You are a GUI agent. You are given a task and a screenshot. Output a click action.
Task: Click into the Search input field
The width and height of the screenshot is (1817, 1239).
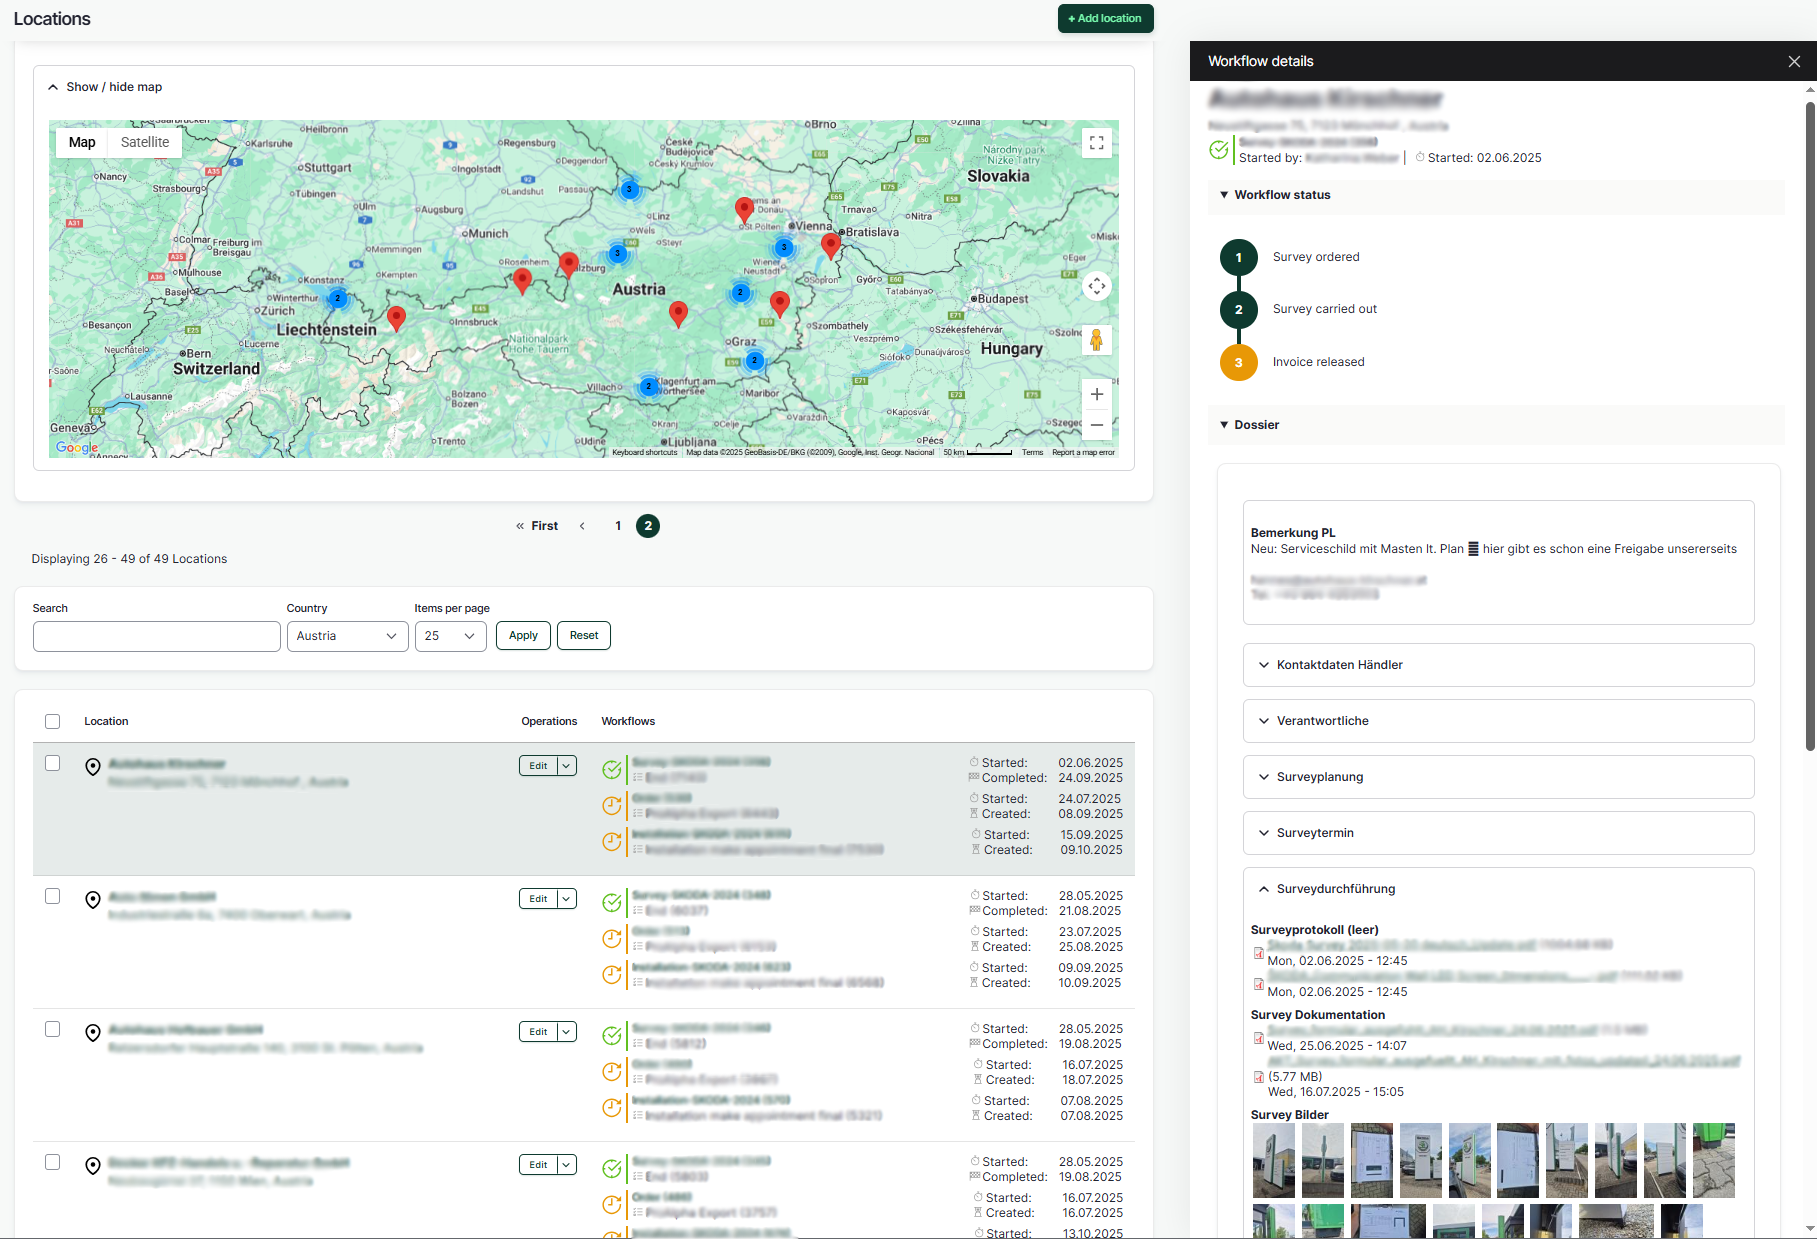point(157,636)
